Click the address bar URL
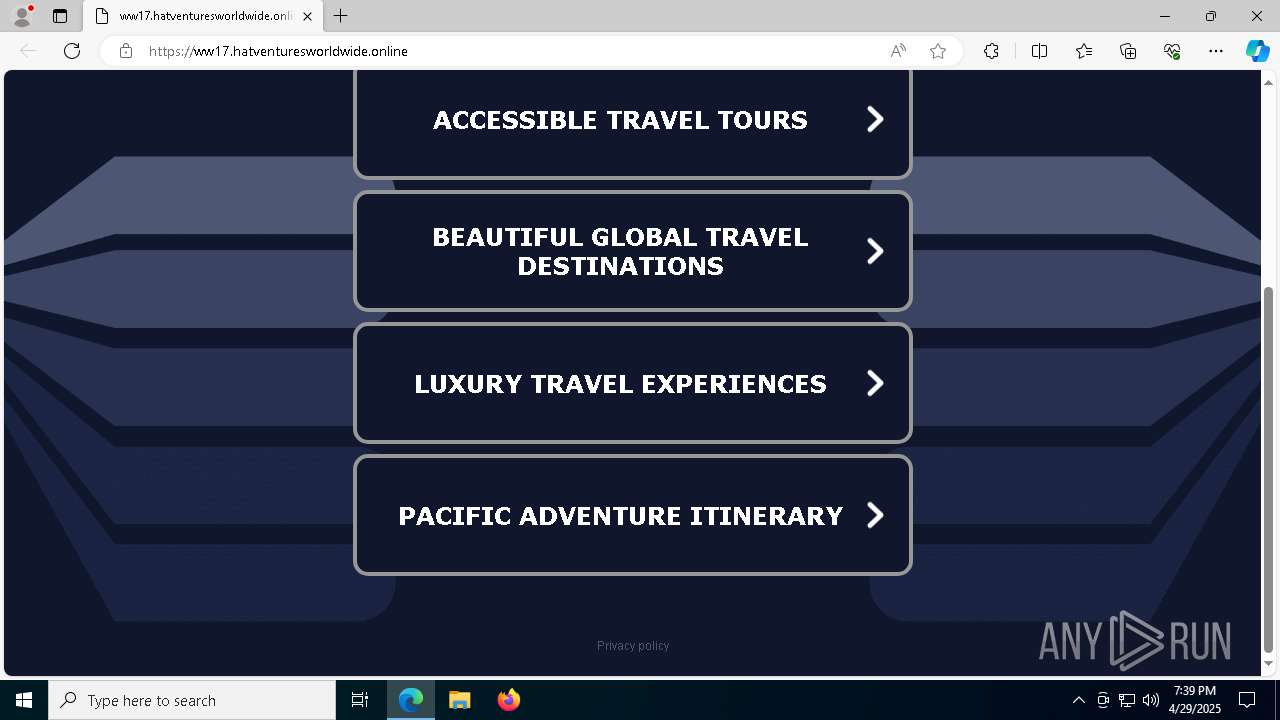 coord(278,51)
